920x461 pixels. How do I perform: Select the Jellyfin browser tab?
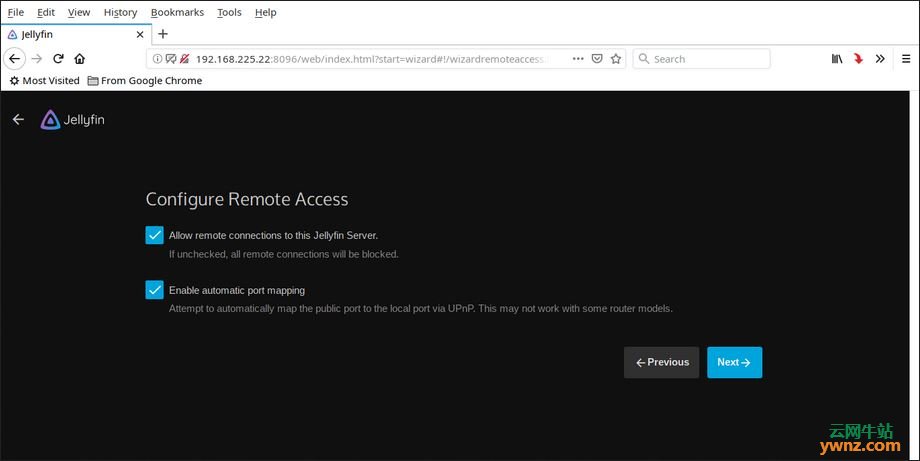click(76, 35)
